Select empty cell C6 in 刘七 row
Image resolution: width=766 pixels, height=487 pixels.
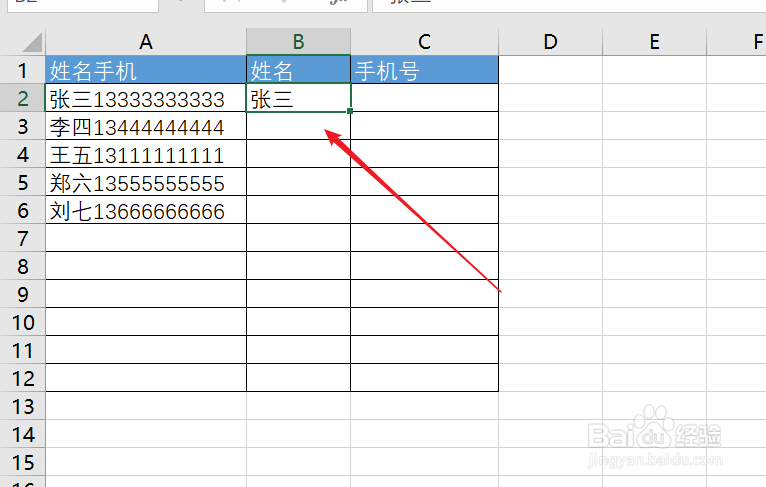pos(425,211)
